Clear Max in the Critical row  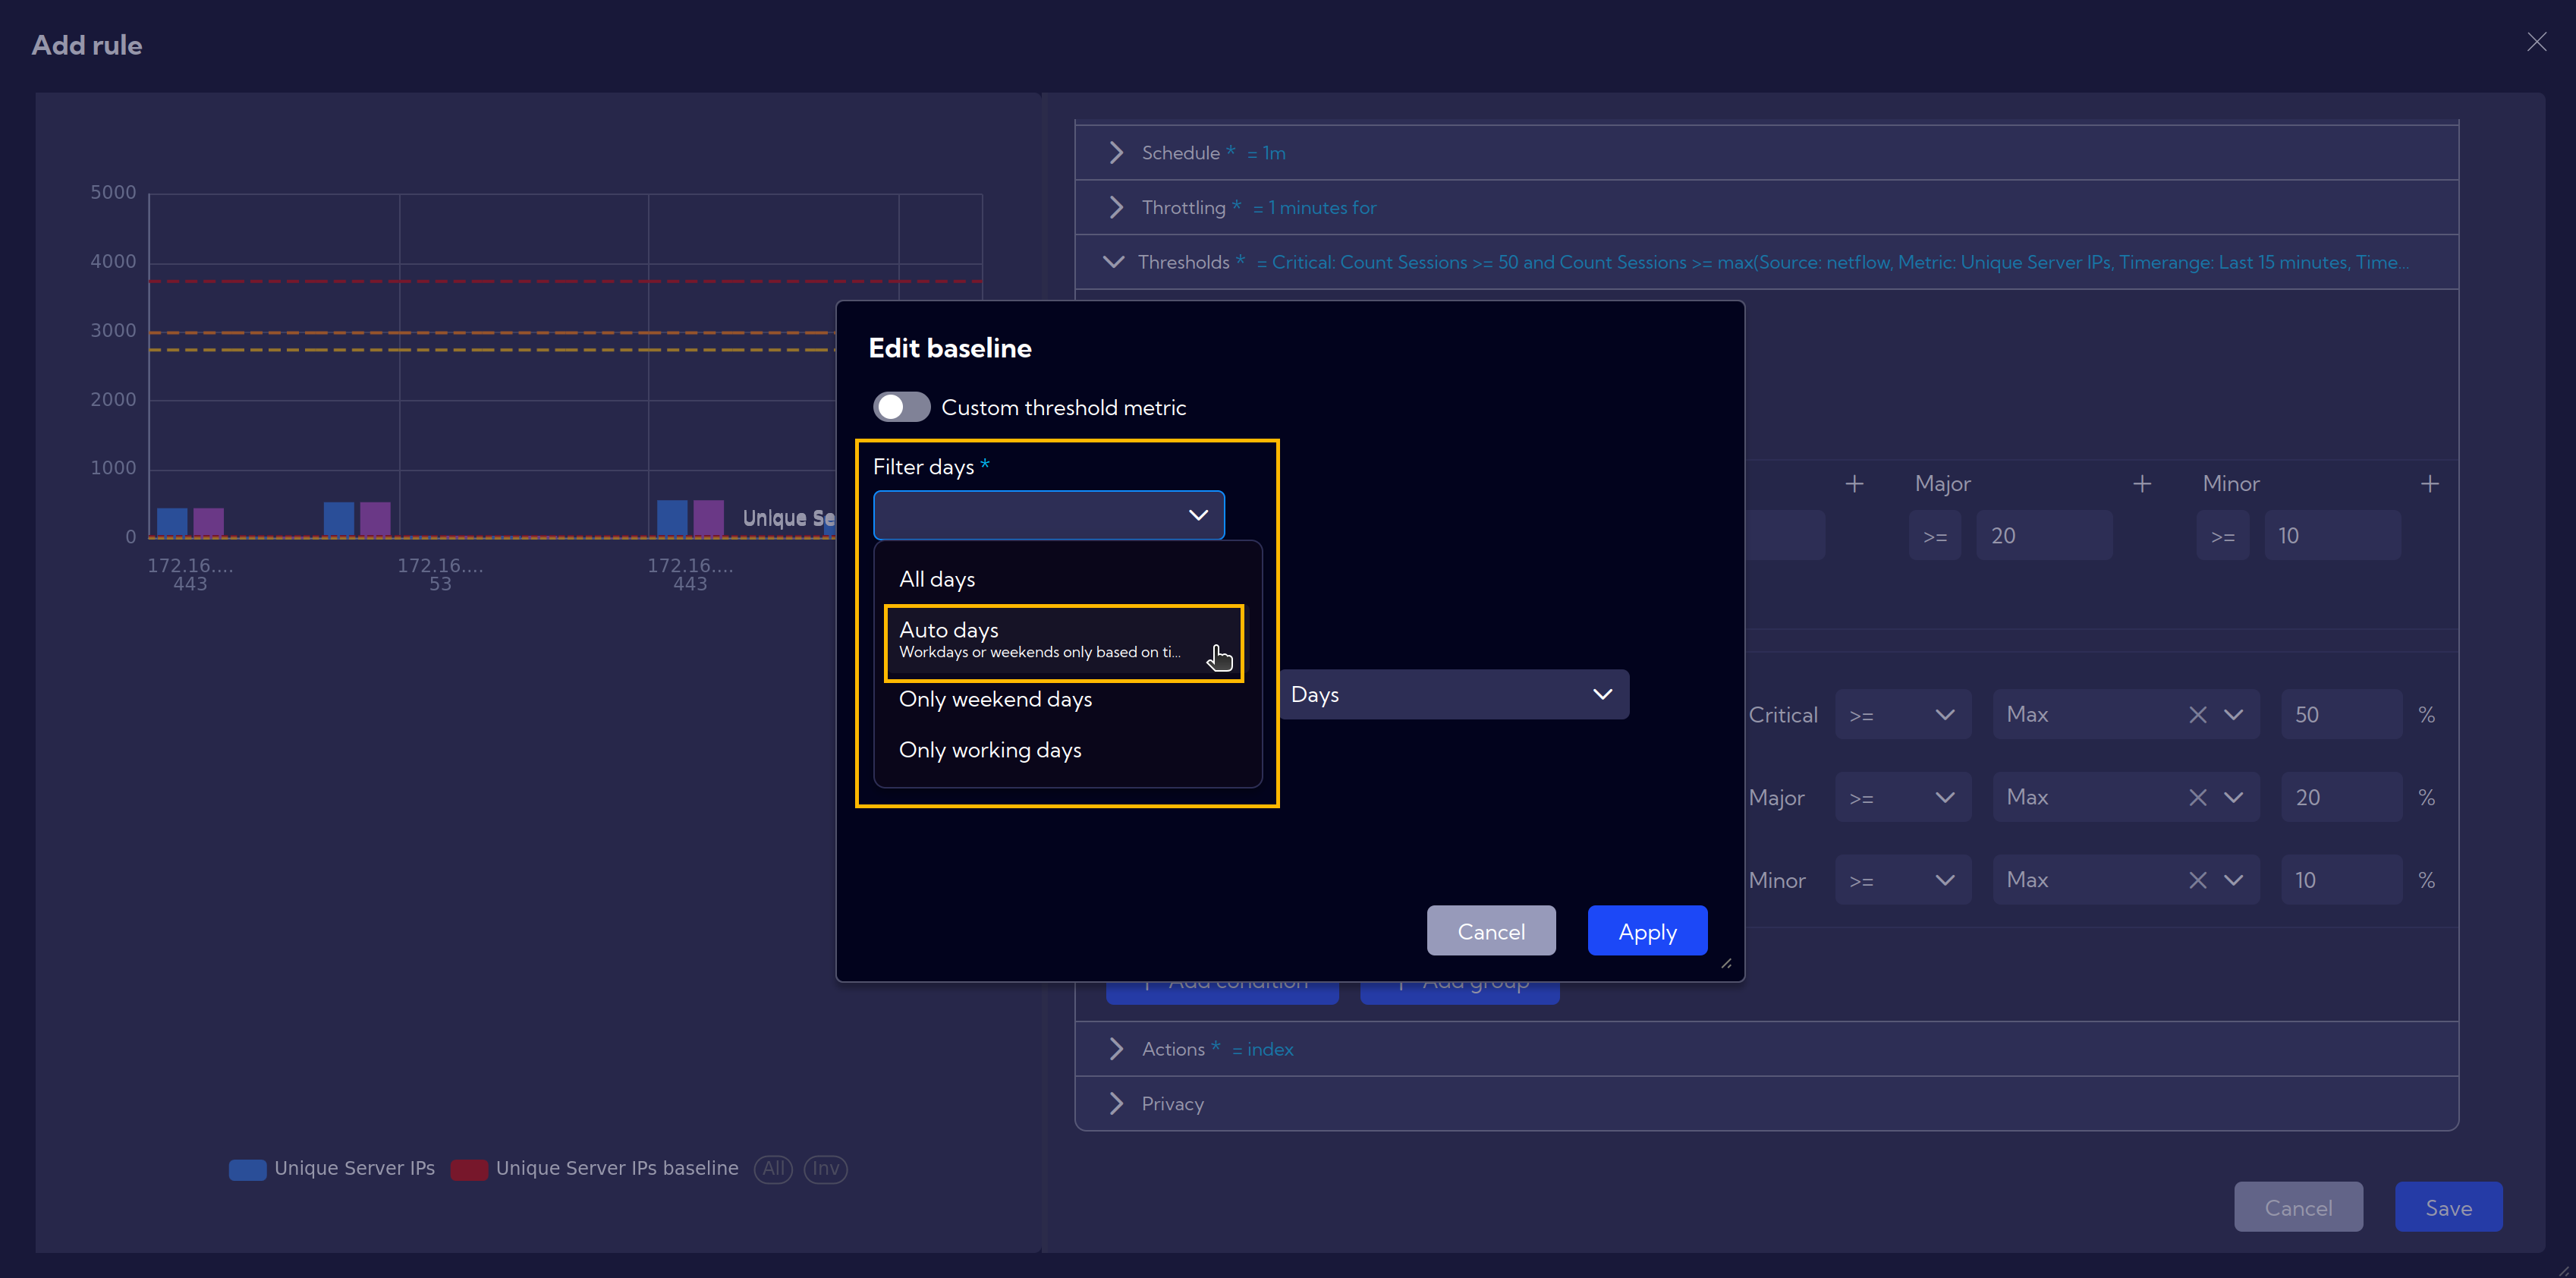tap(2197, 715)
